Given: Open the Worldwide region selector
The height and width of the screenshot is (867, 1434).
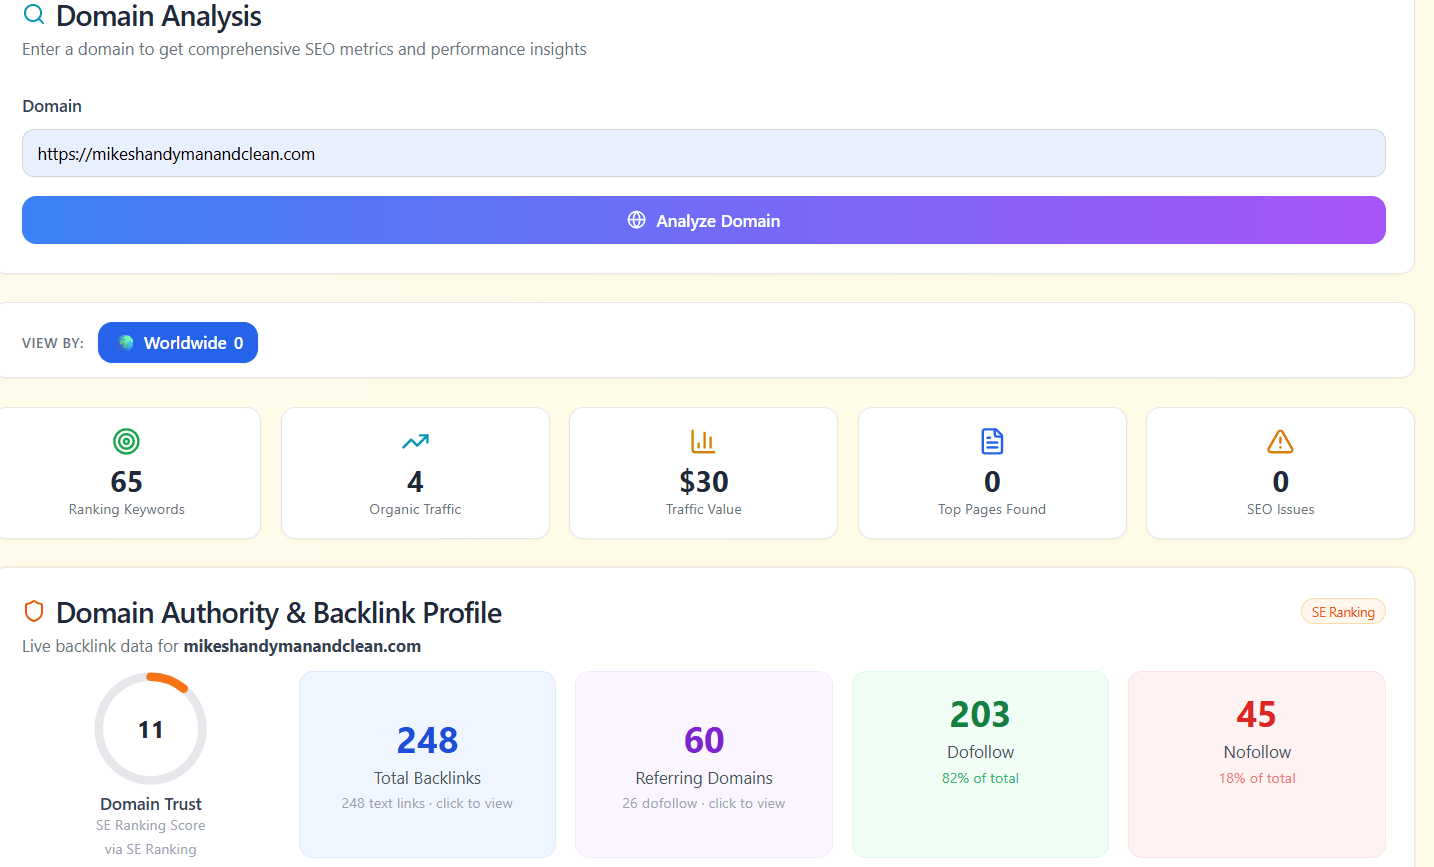Looking at the screenshot, I should [178, 342].
